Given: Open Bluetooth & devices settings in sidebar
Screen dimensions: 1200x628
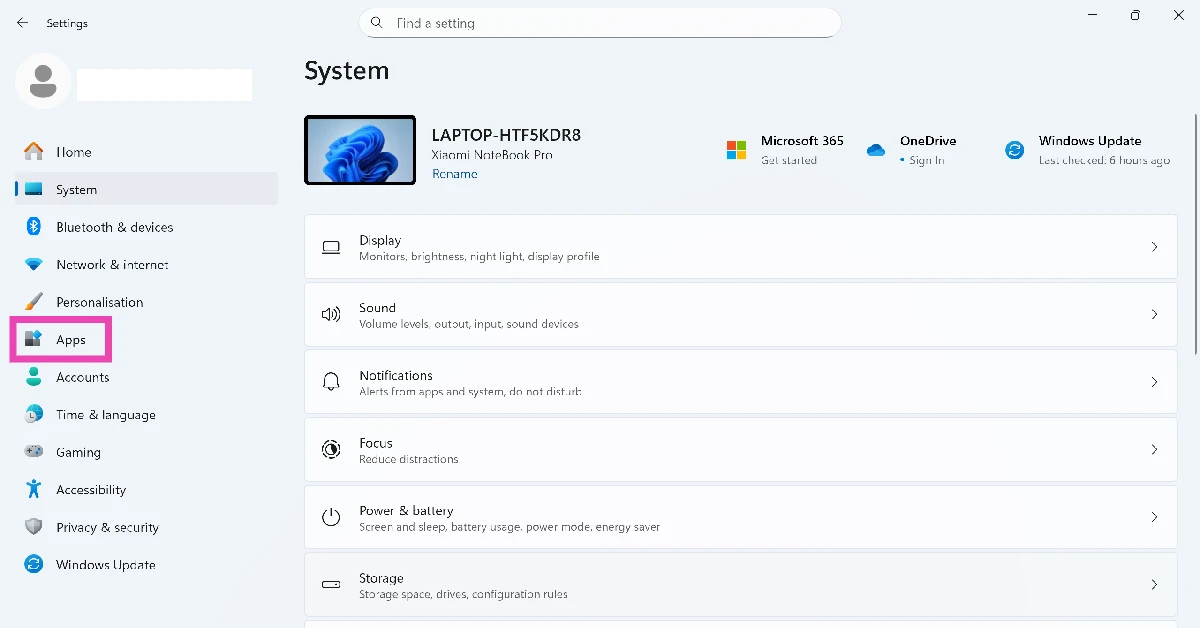Looking at the screenshot, I should pos(33,227).
